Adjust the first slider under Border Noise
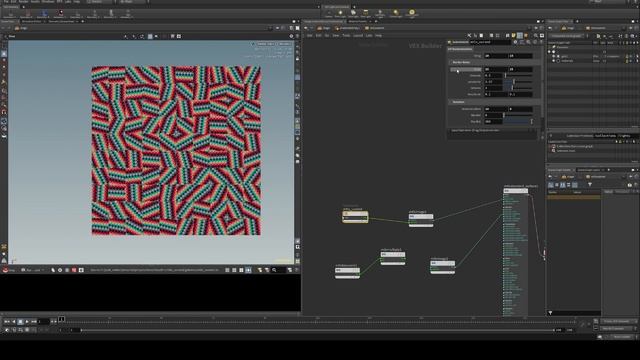This screenshot has height=360, width=640. point(518,76)
